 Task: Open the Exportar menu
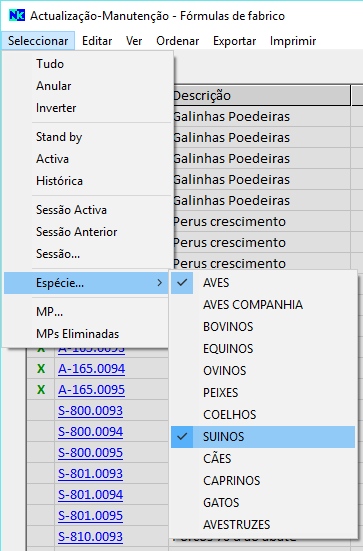coord(234,41)
